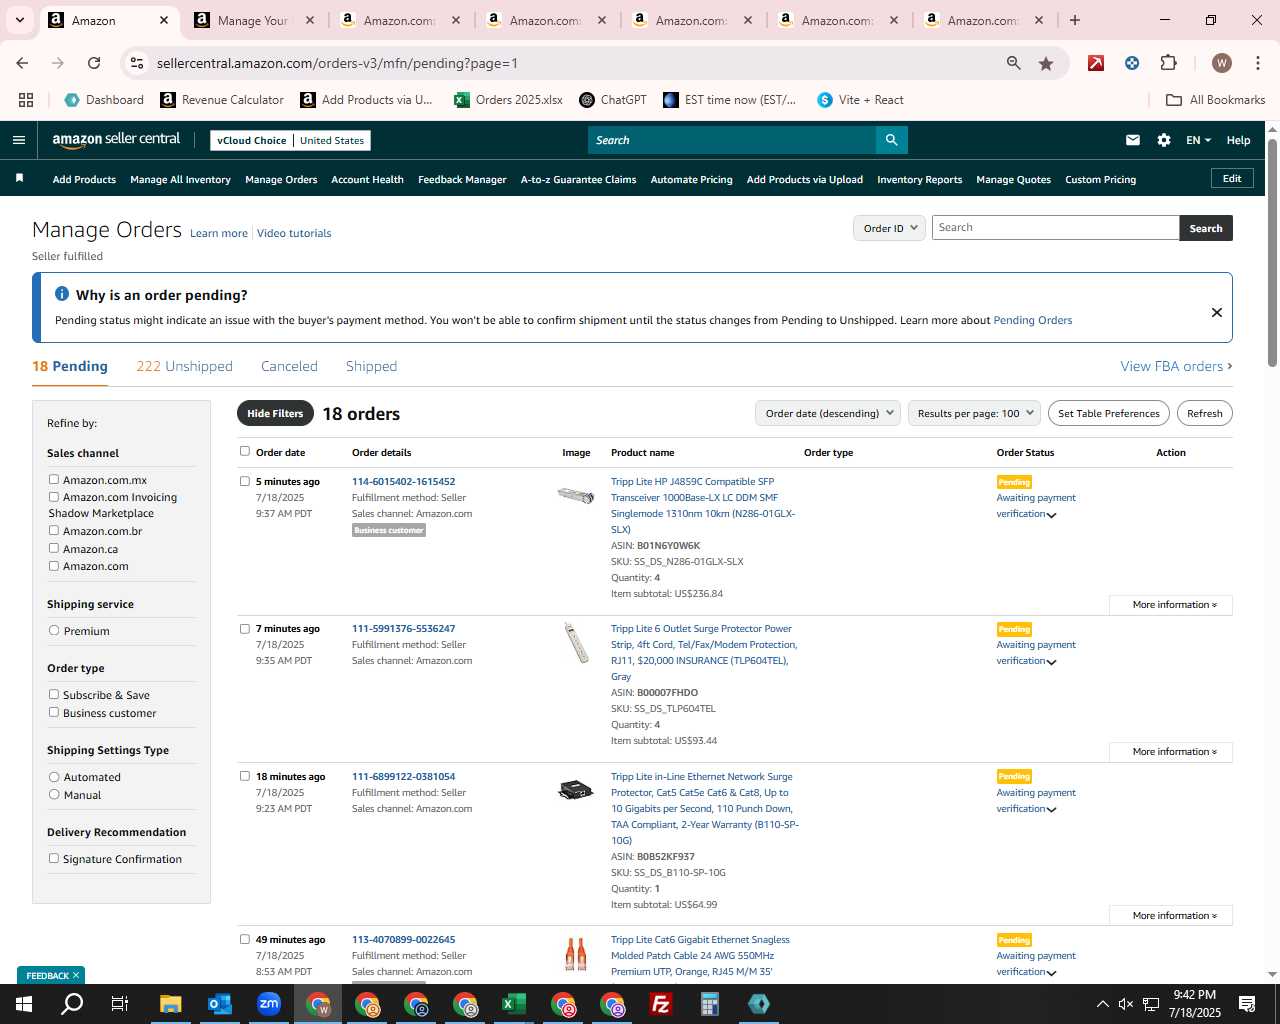The image size is (1280, 1024).
Task: Expand More information for order 114-6015402-1615452
Action: (1171, 605)
